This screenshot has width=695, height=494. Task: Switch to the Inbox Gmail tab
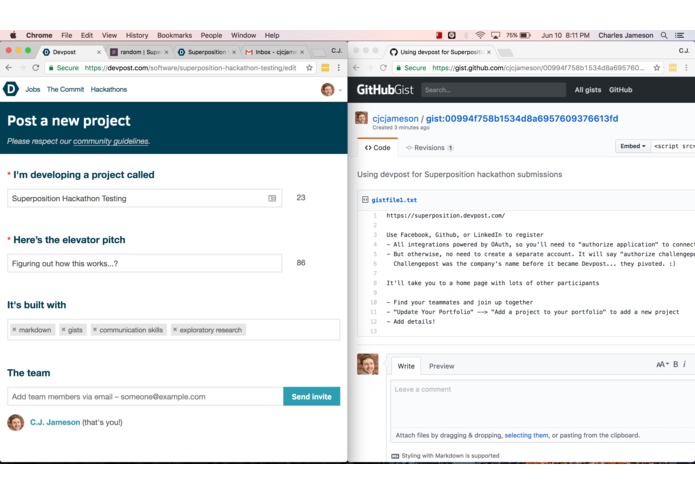pos(274,52)
